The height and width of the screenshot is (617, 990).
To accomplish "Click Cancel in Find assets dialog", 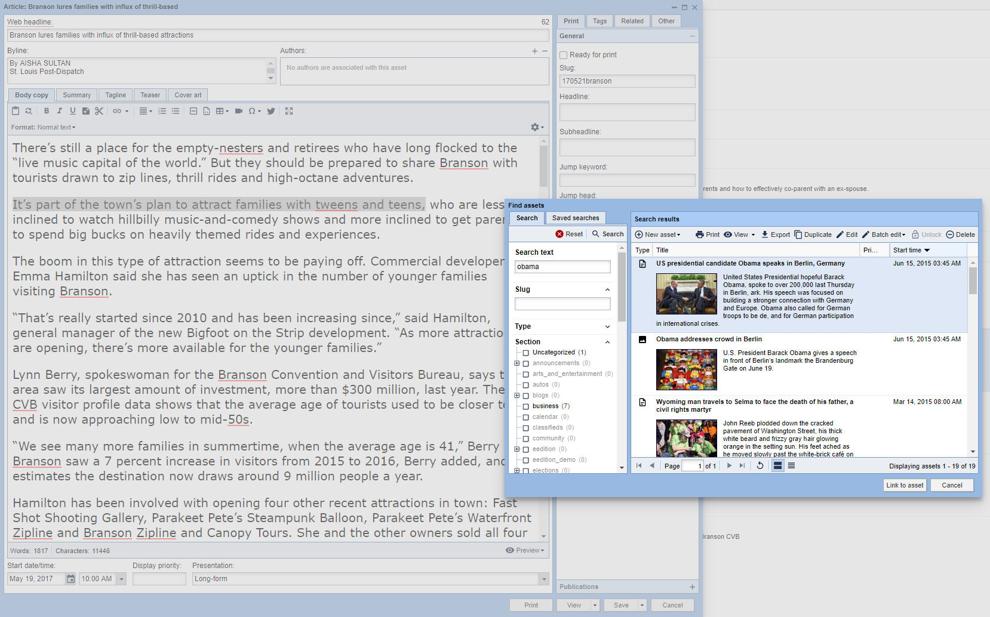I will (951, 485).
